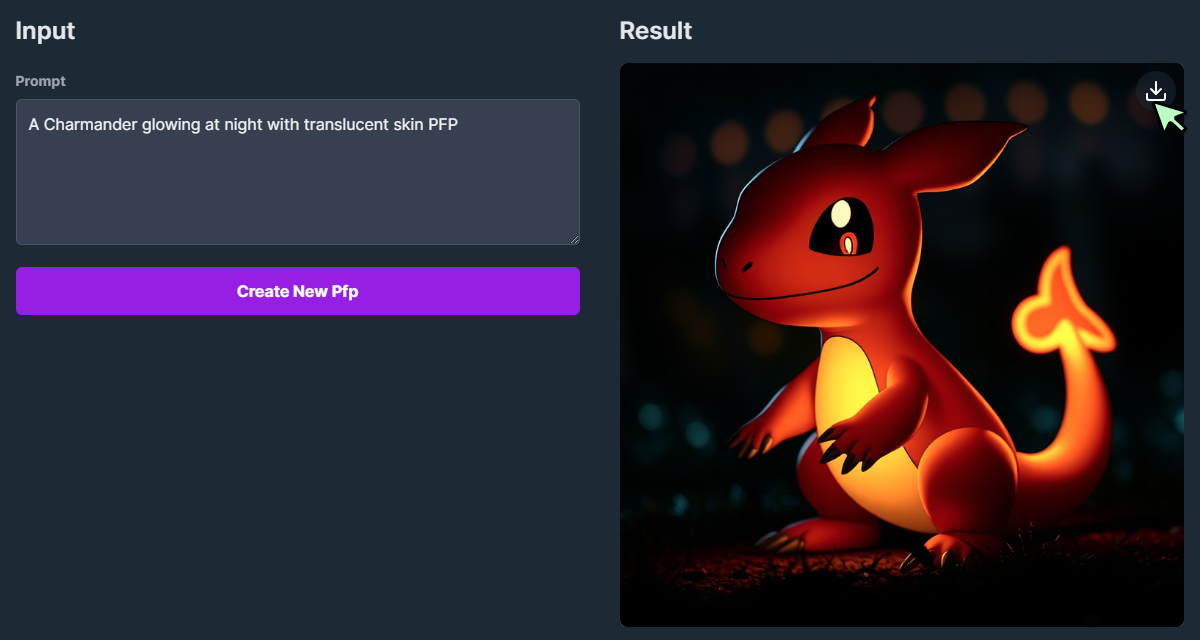The image size is (1200, 640).
Task: Download the generated Charmander image
Action: pyautogui.click(x=1156, y=91)
